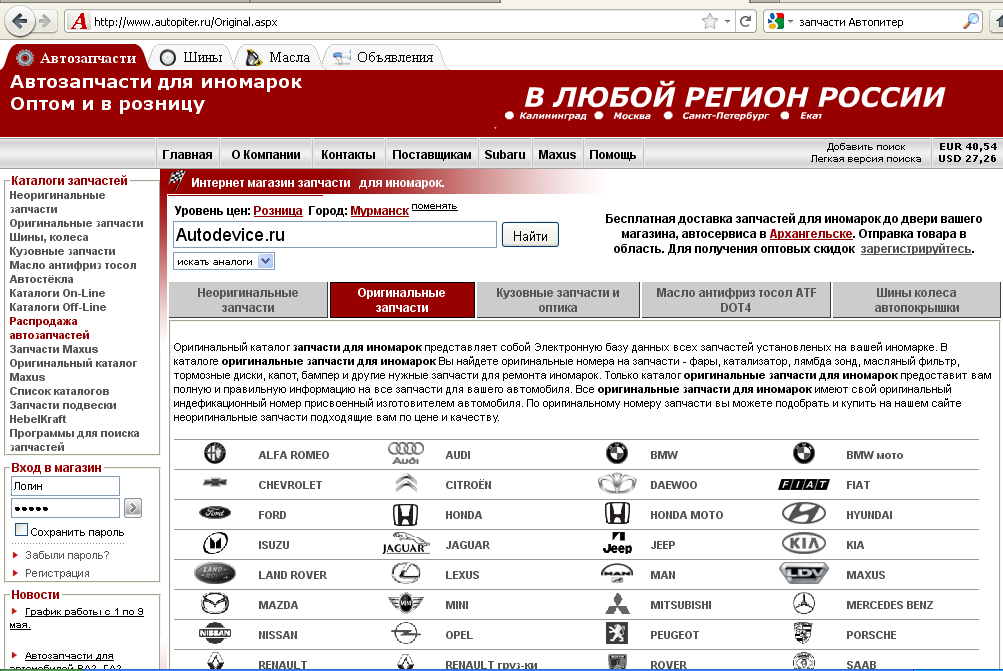
Task: Enable the Сохранить пароль checkbox
Action: click(x=21, y=530)
